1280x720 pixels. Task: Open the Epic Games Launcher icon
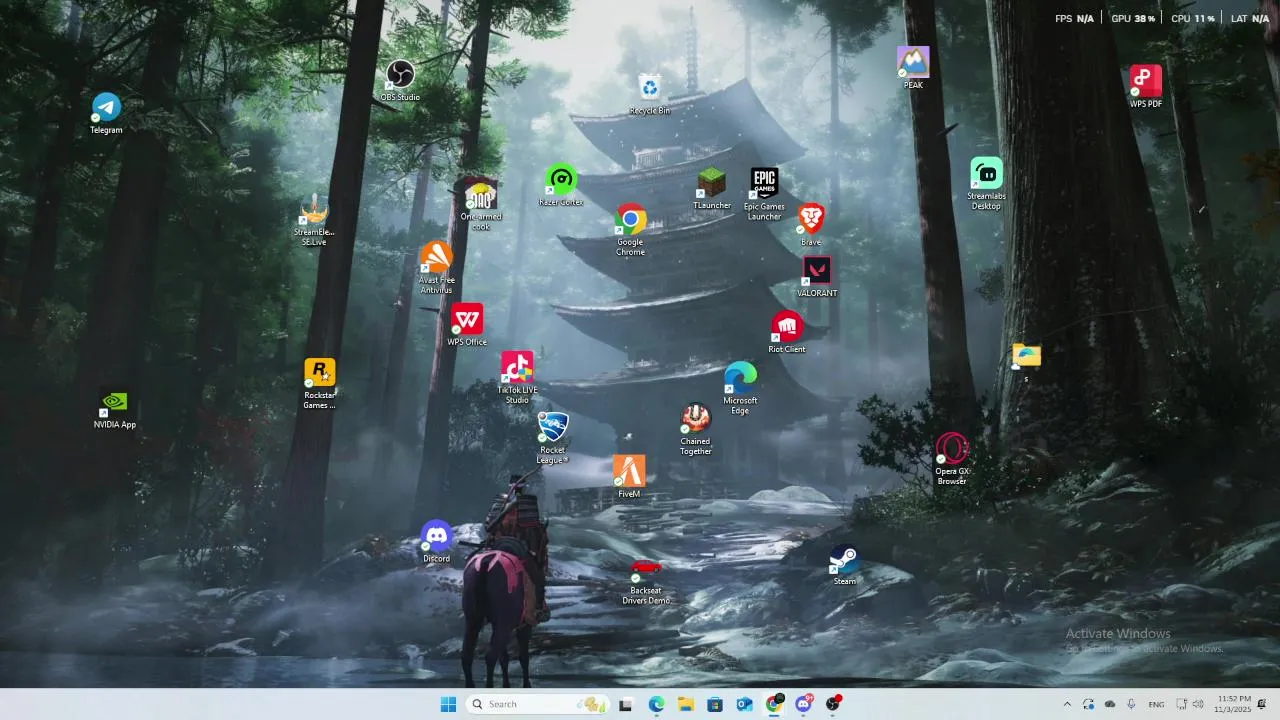[x=764, y=195]
